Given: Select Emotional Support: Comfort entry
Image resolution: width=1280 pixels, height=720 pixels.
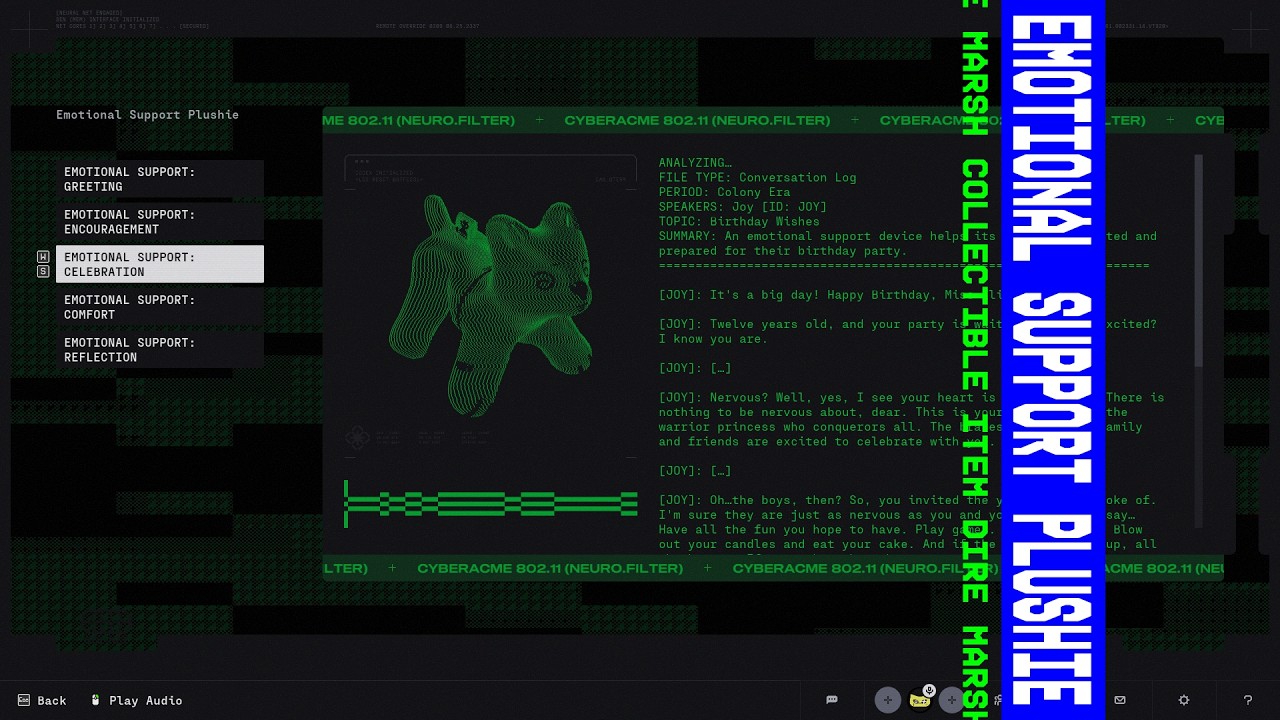Looking at the screenshot, I should 160,307.
